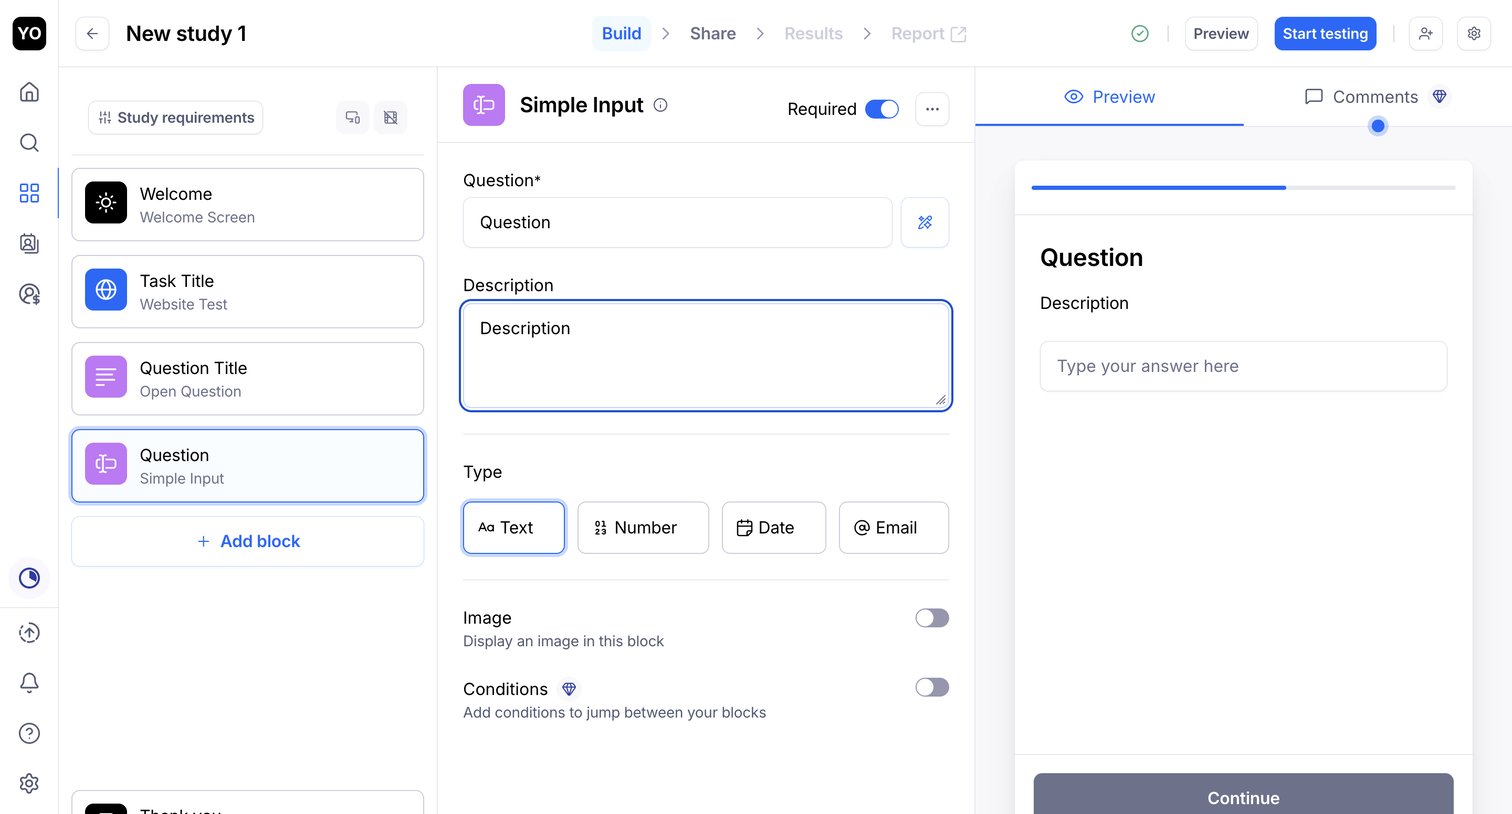The width and height of the screenshot is (1512, 814).
Task: Select Date input type
Action: coord(774,528)
